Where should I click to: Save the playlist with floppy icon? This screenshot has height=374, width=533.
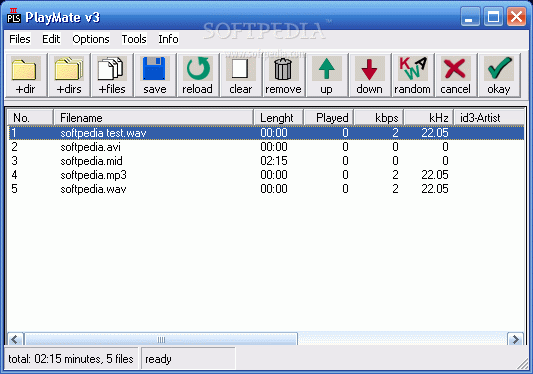coord(155,75)
